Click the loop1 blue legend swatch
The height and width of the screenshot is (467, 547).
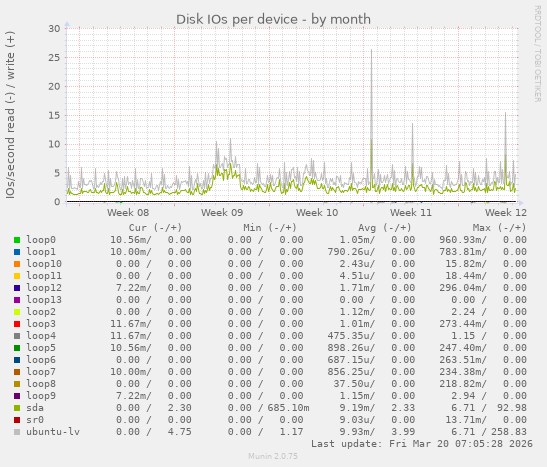[17, 252]
